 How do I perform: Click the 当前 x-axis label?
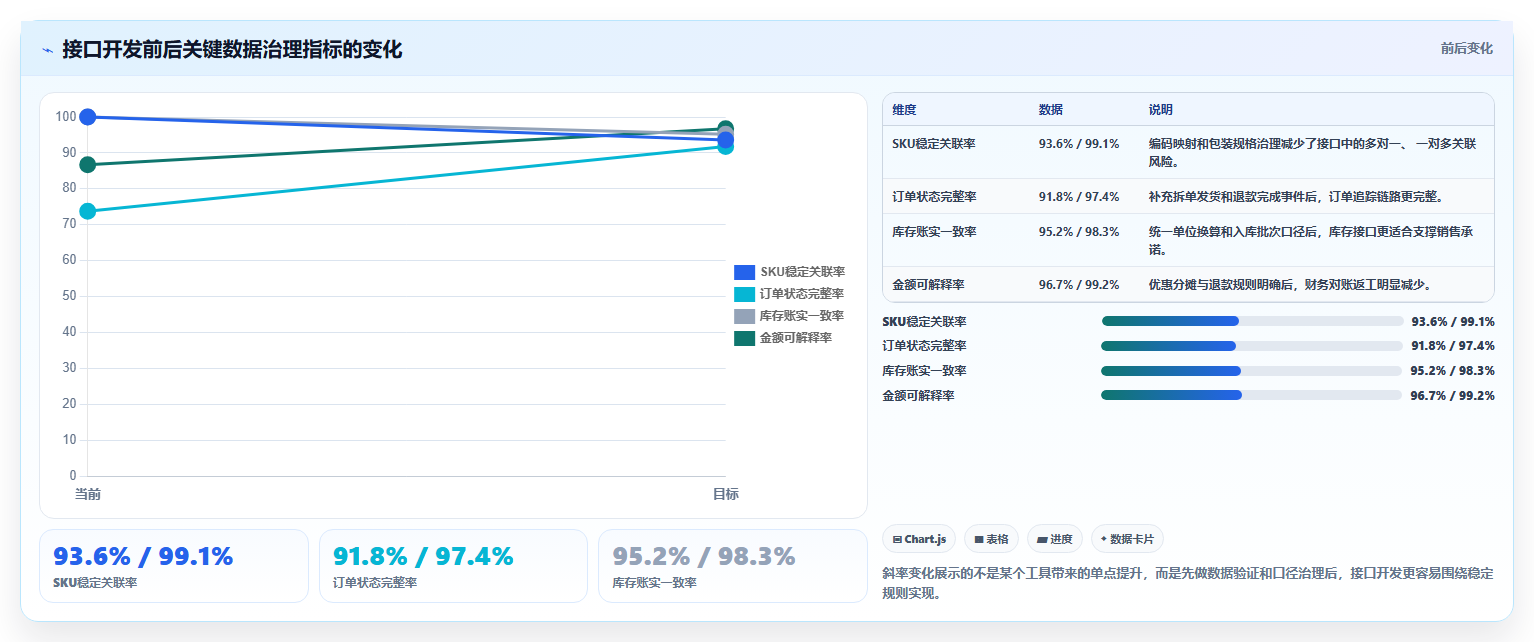(x=88, y=494)
